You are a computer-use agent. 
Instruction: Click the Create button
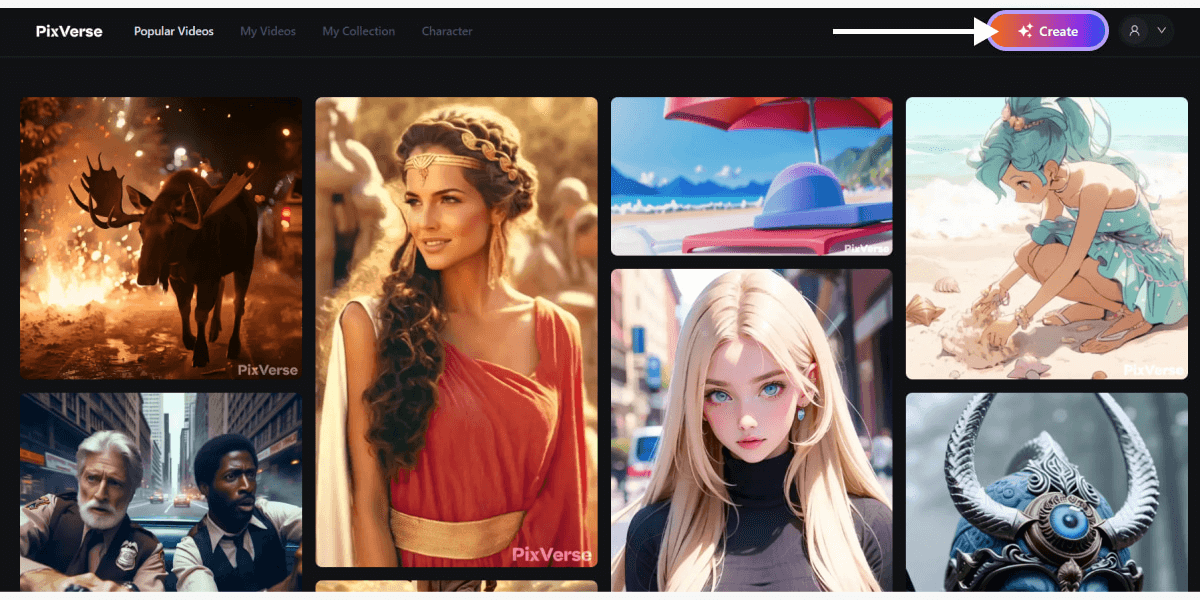[x=1047, y=31]
